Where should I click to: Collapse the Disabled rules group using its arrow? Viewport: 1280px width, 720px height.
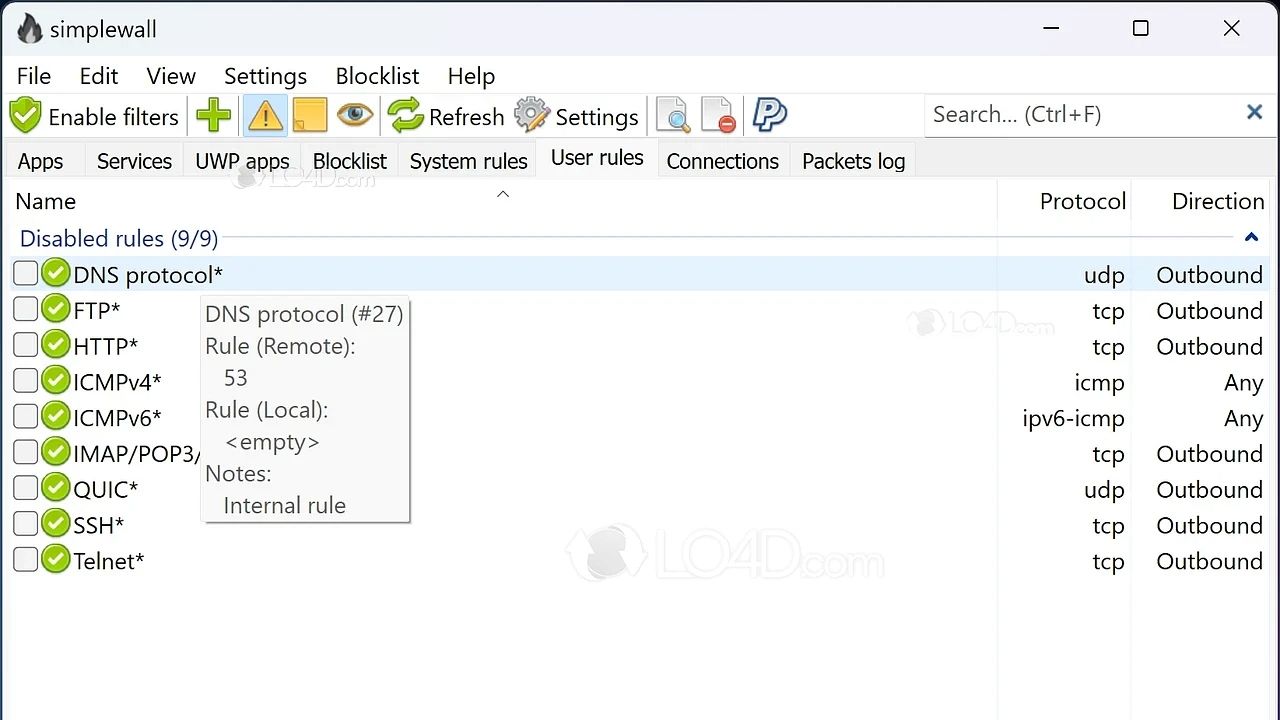coord(1250,238)
